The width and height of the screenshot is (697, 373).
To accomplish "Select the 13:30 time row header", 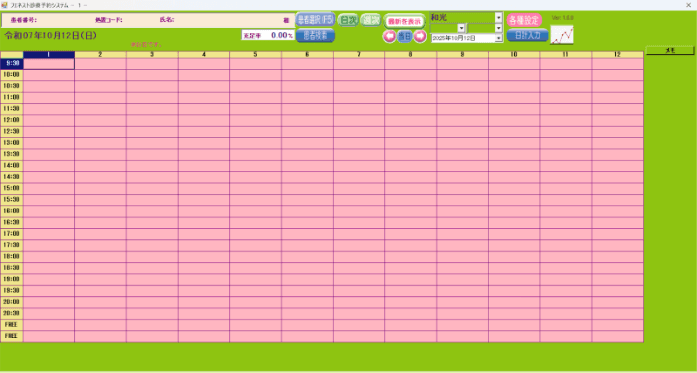I will 12,155.
